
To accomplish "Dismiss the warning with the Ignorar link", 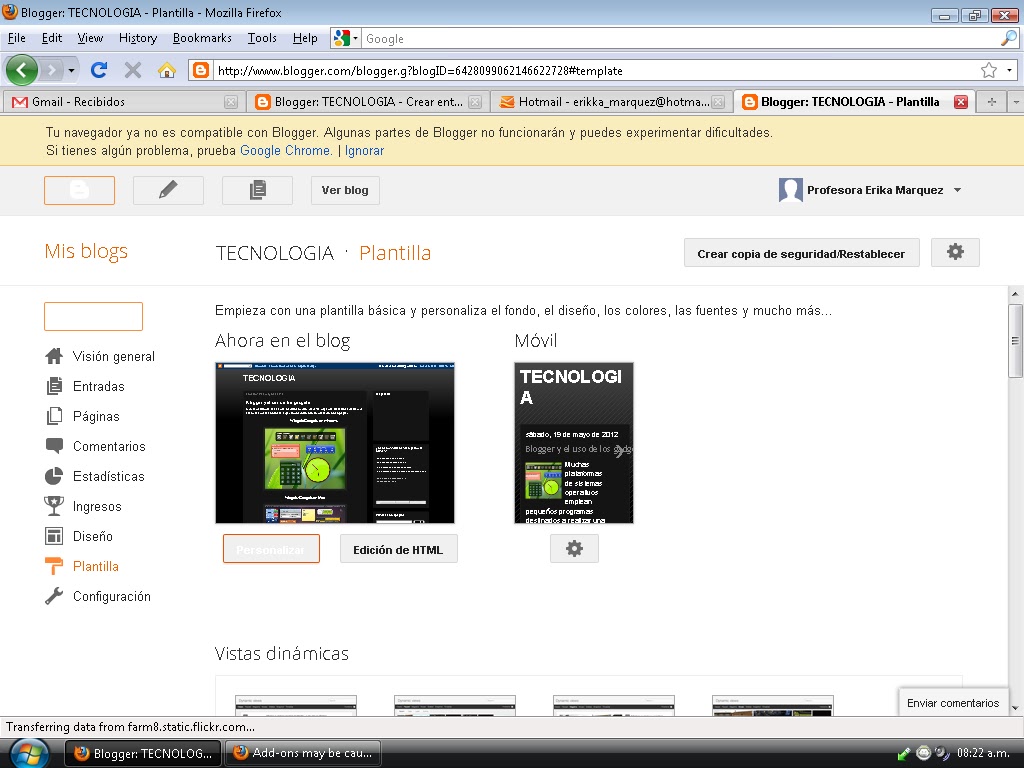I will pyautogui.click(x=364, y=150).
